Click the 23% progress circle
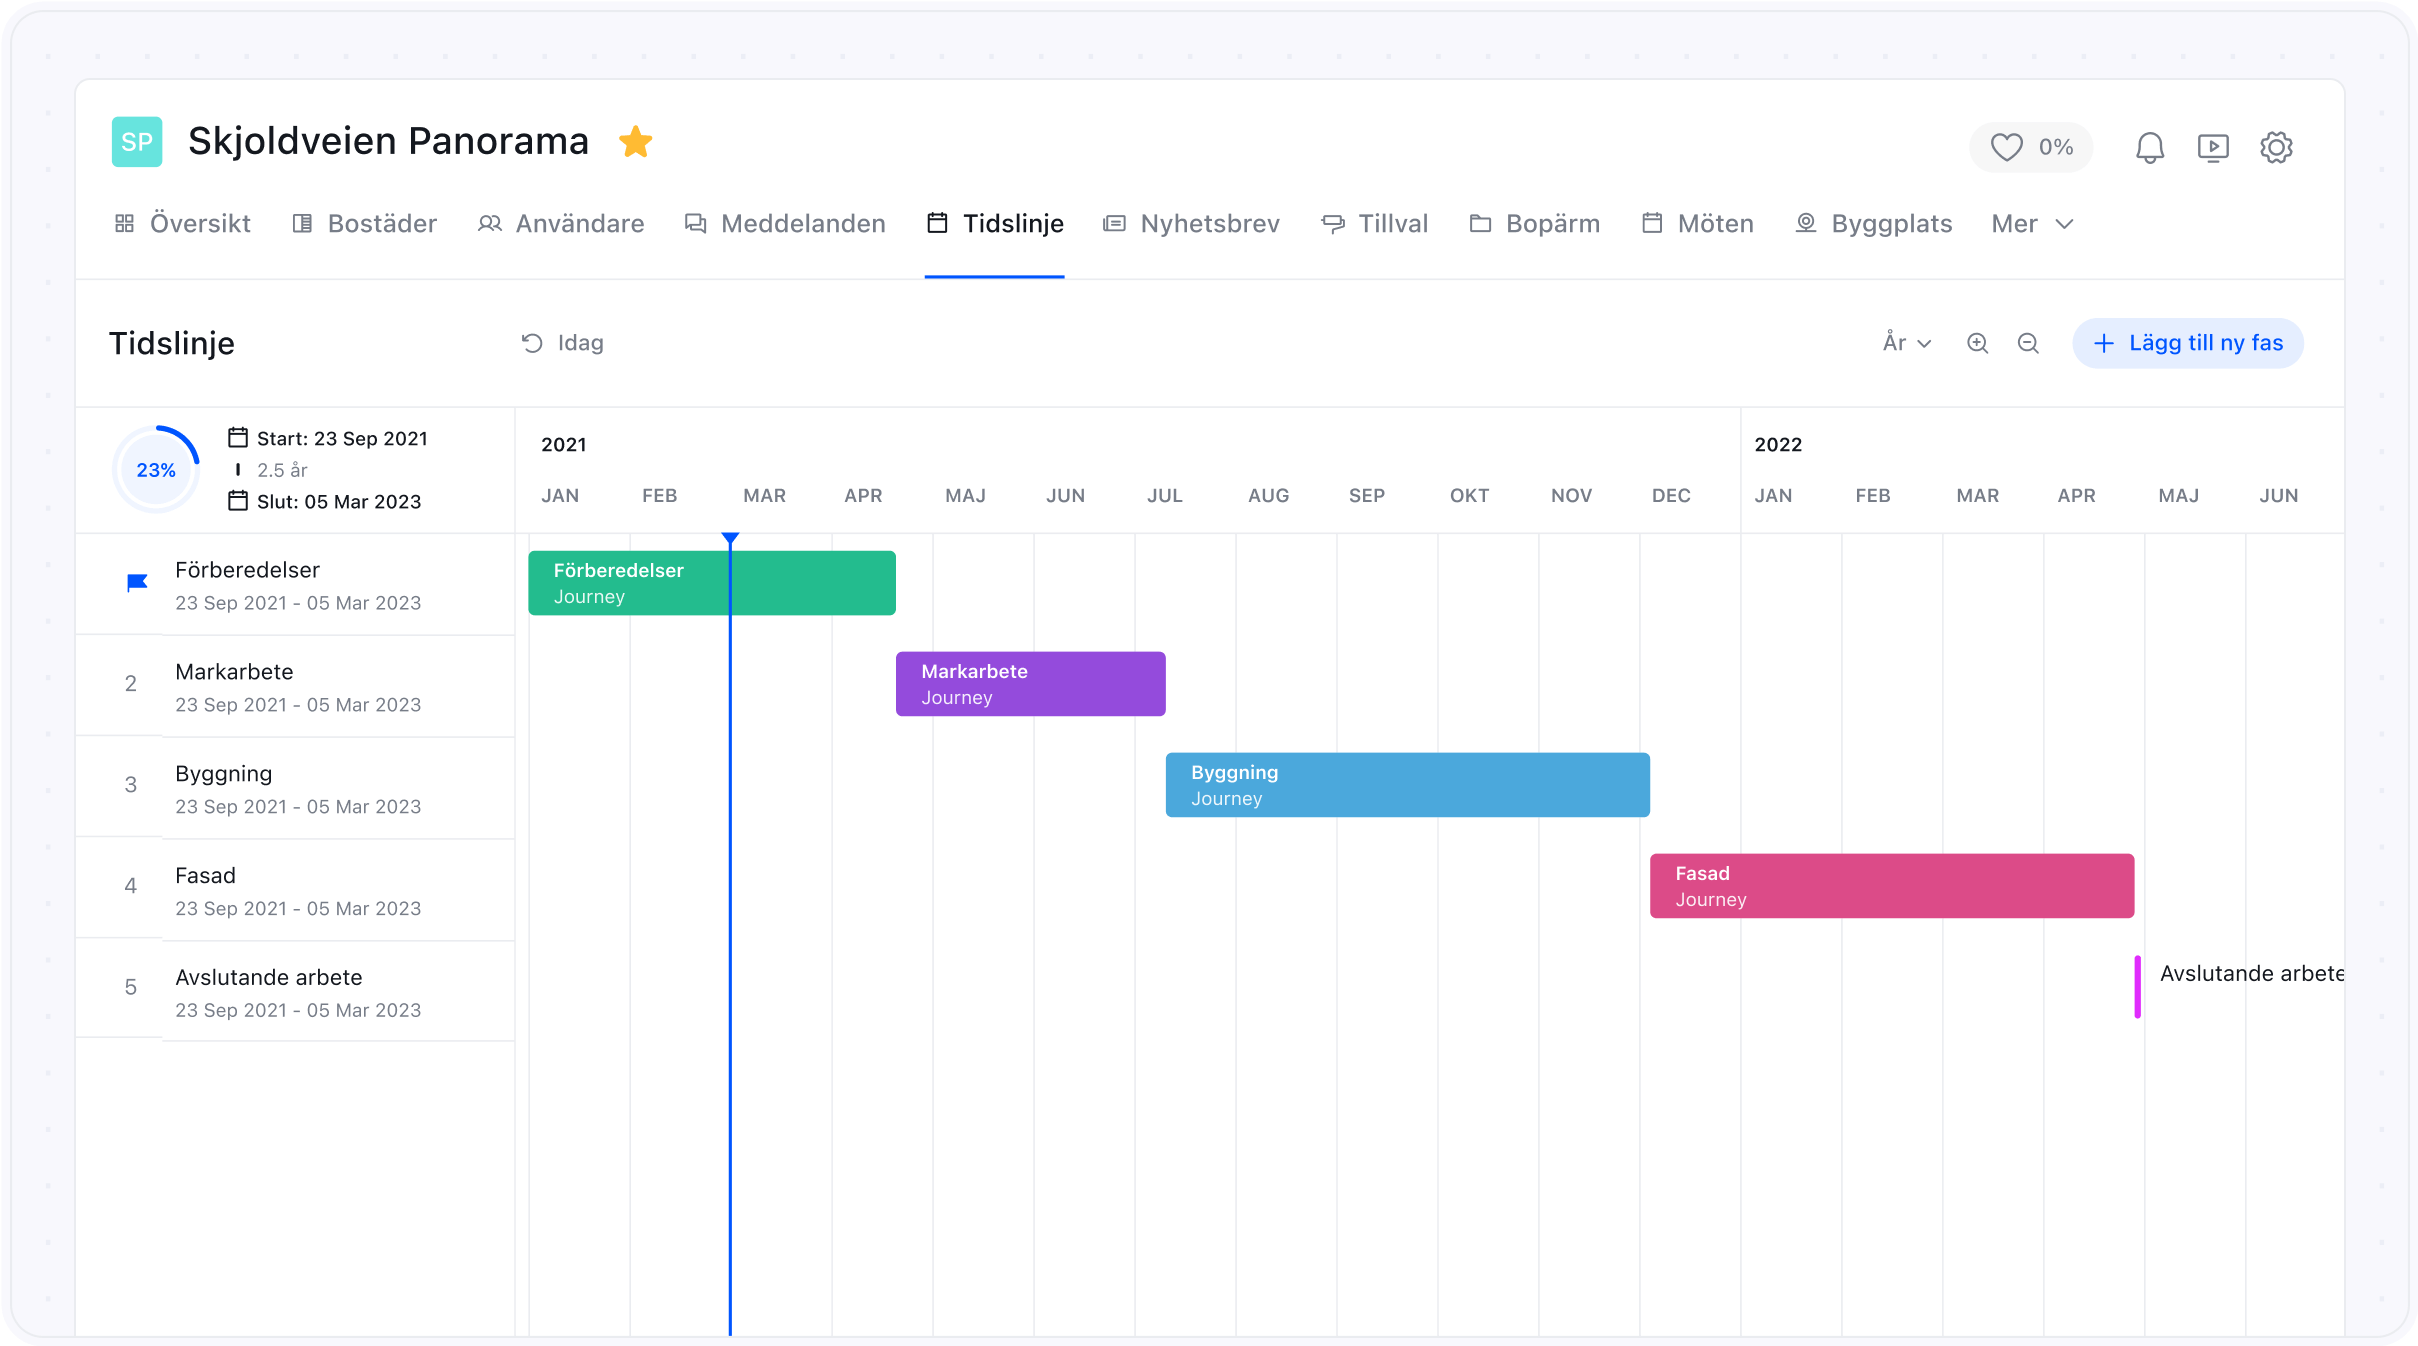Viewport: 2418px width, 1346px height. click(x=156, y=470)
